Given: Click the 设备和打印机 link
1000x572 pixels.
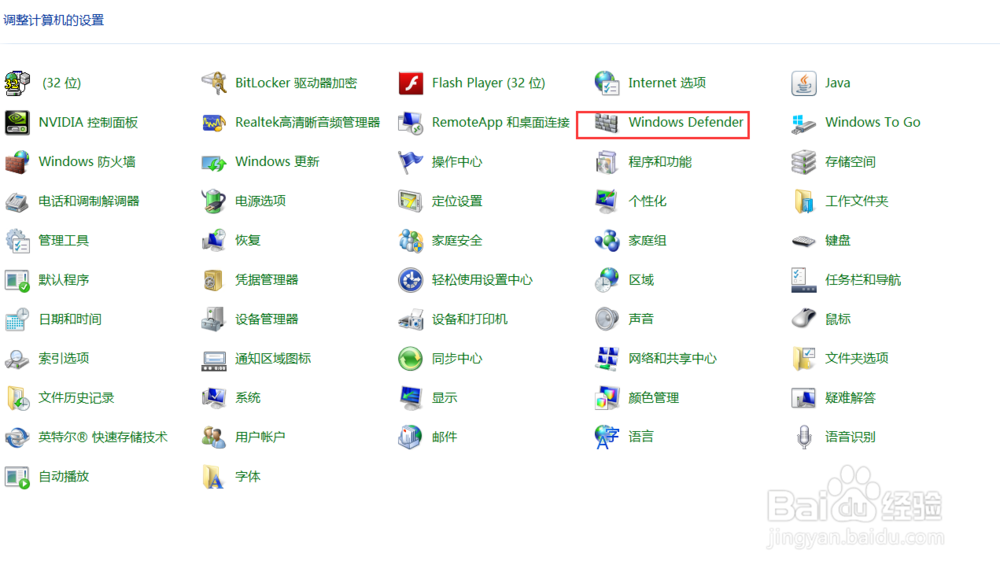Looking at the screenshot, I should (469, 319).
